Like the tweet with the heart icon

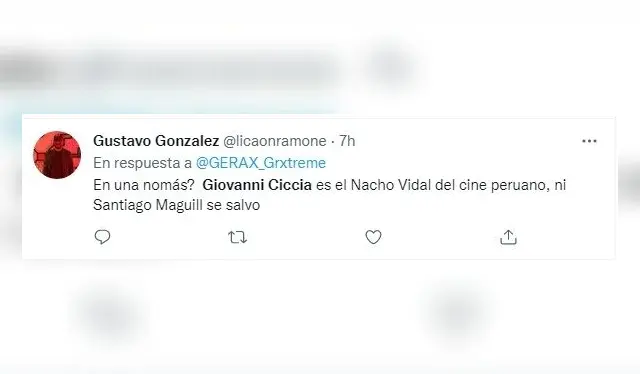click(373, 237)
